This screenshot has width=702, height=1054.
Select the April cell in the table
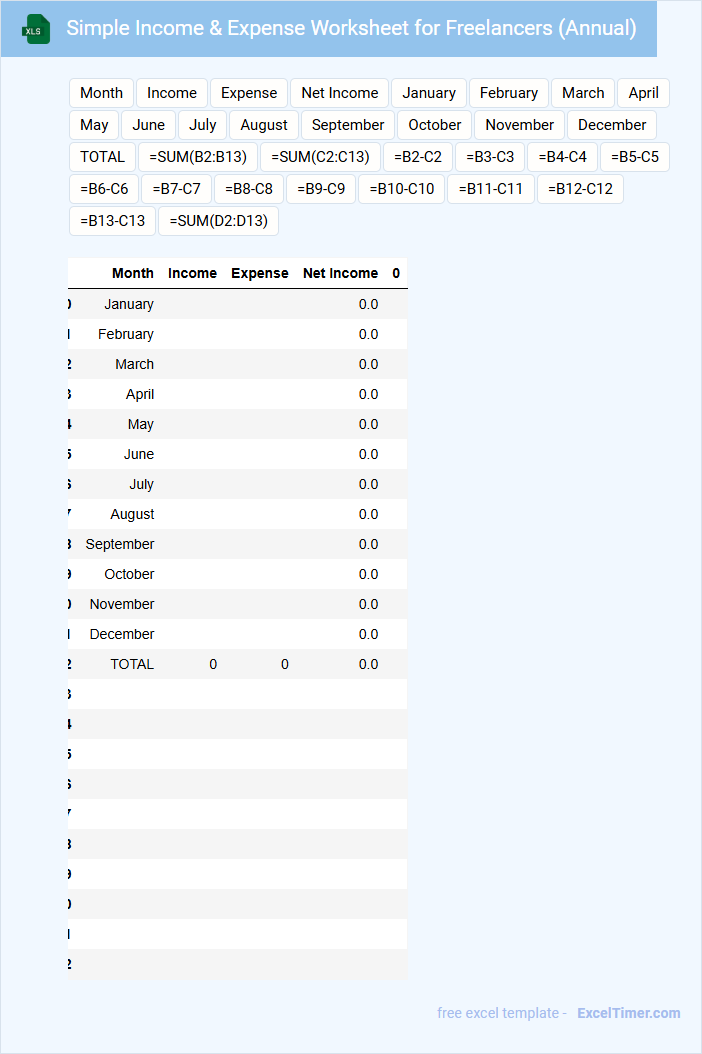pyautogui.click(x=140, y=395)
